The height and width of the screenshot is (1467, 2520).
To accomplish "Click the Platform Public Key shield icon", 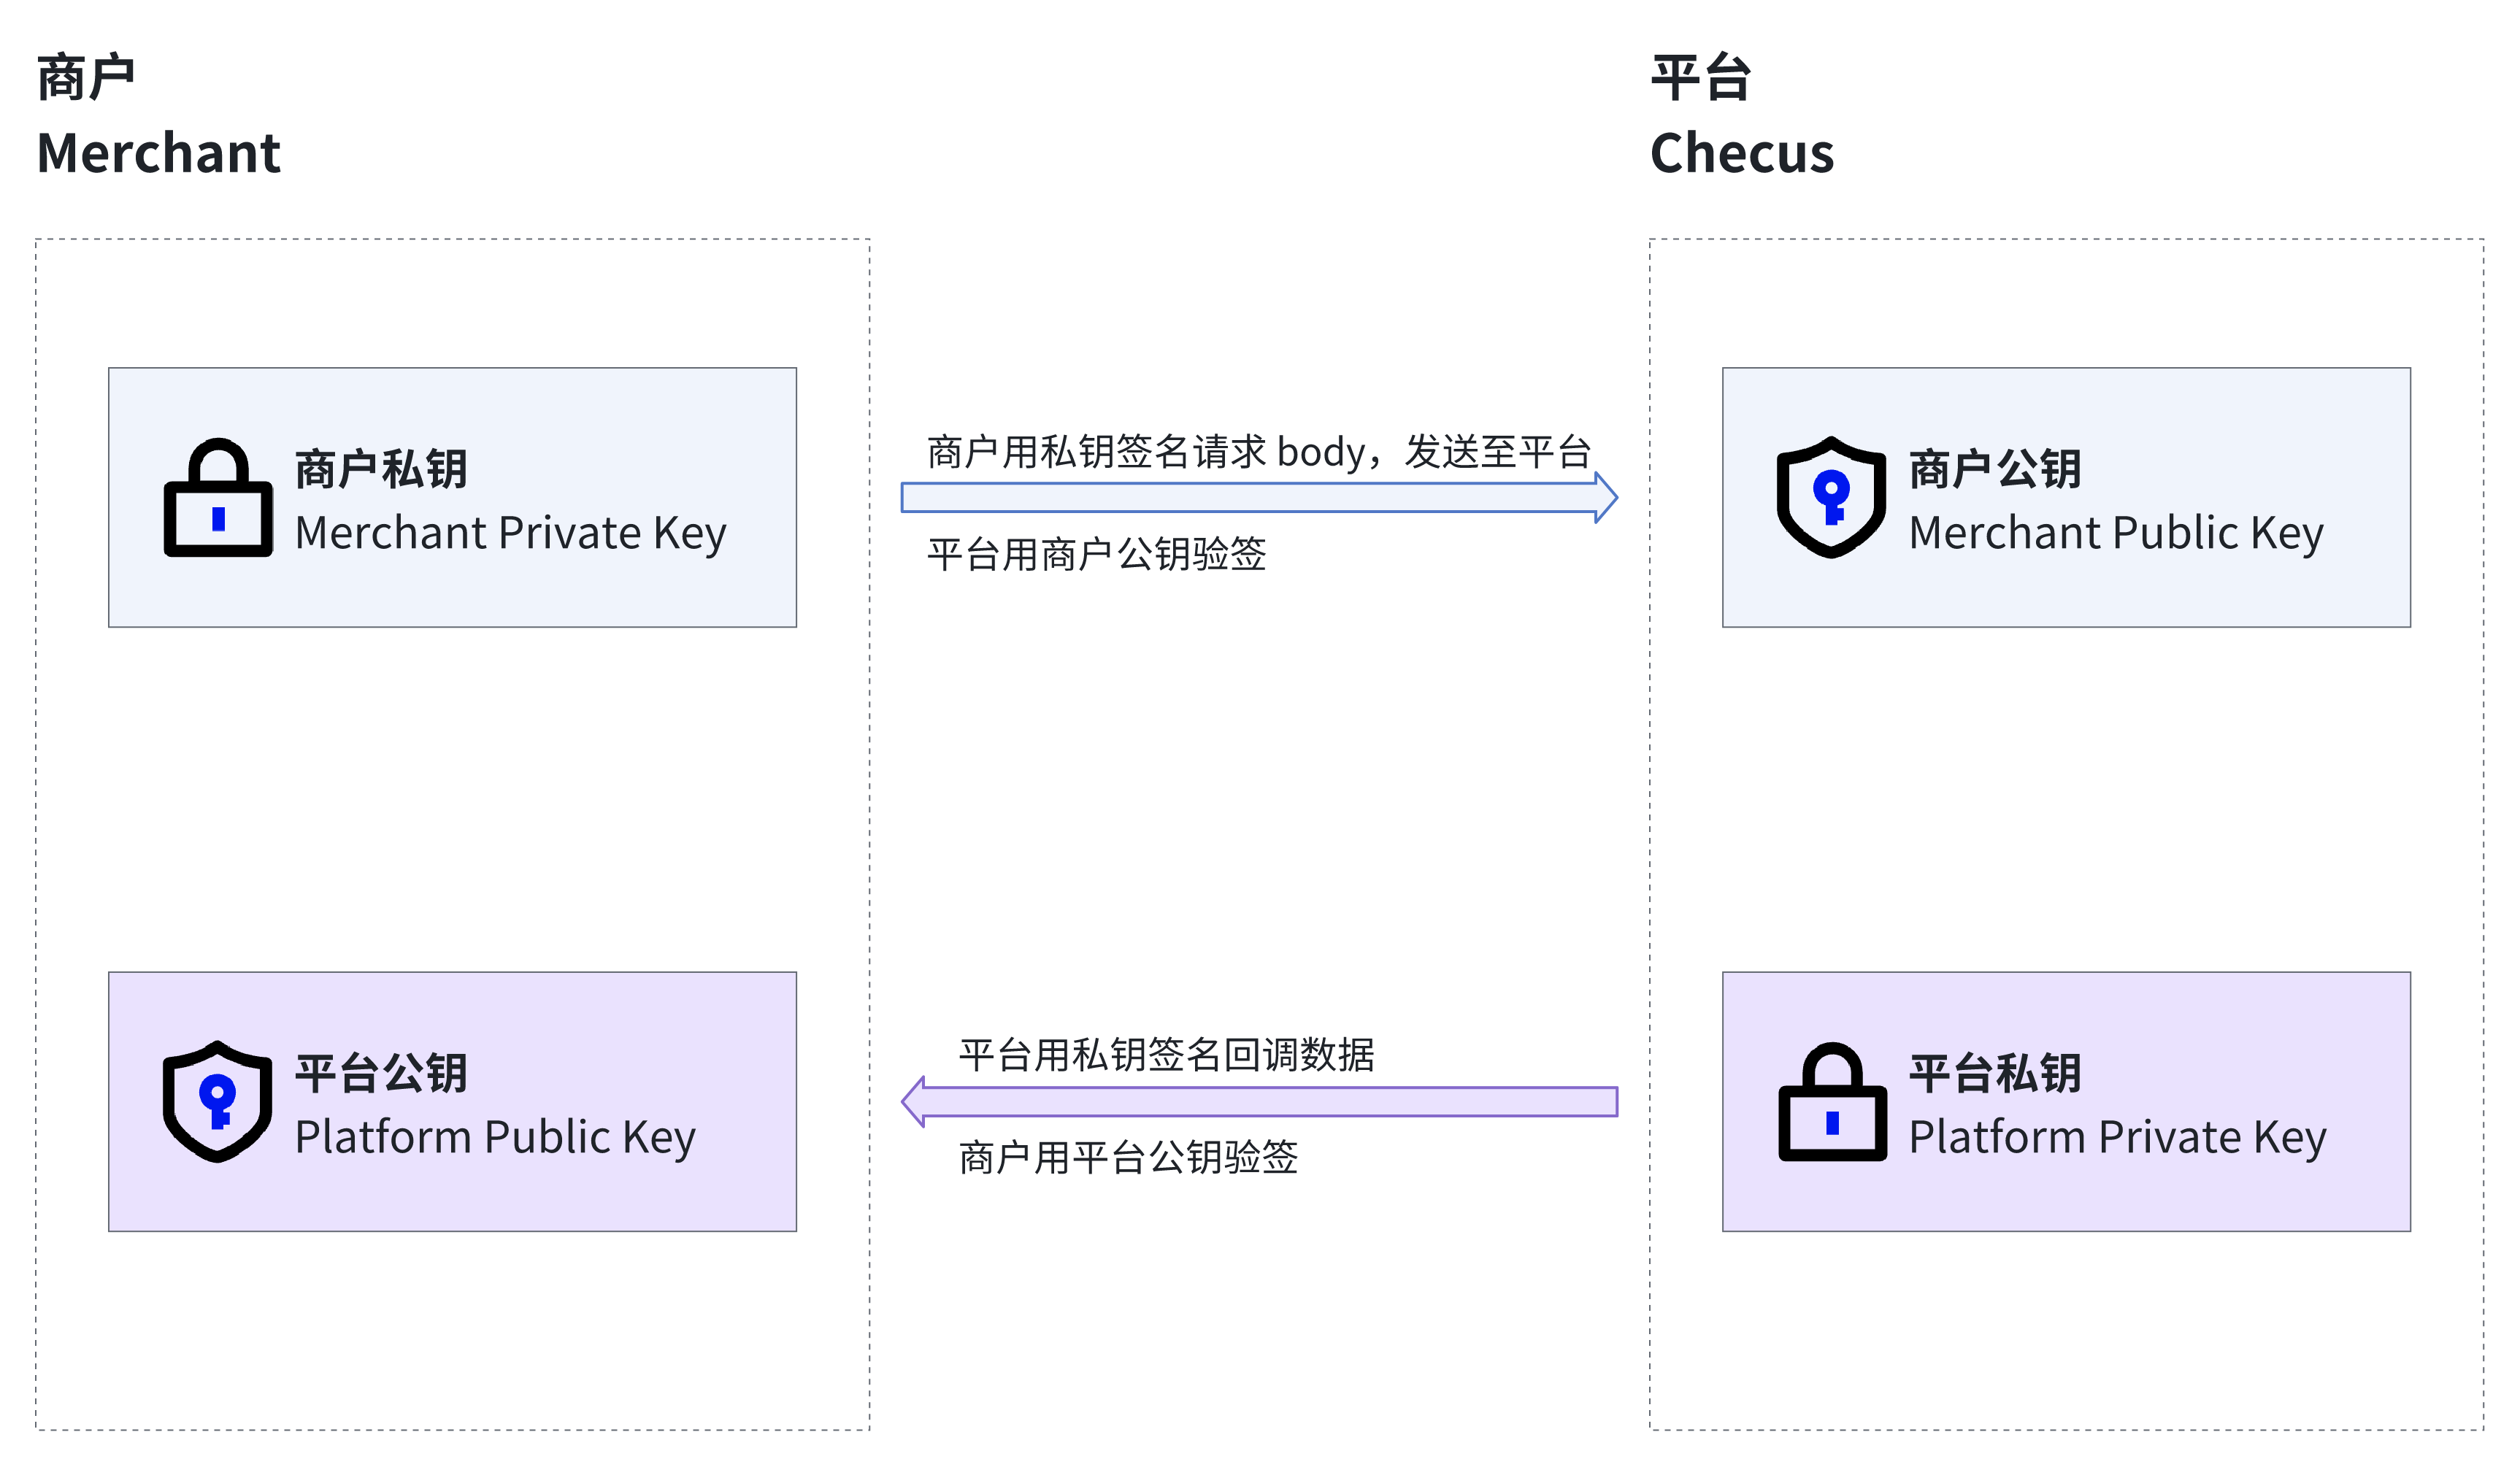I will (217, 1102).
